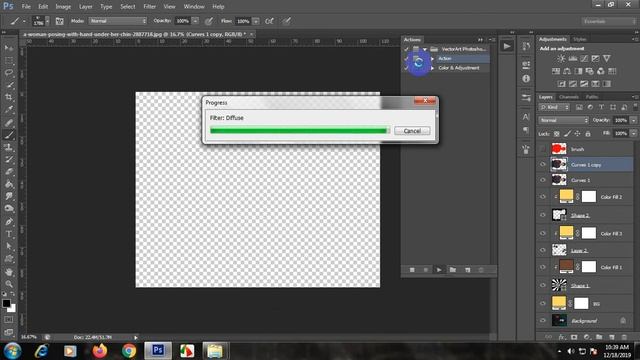Click the Curves adjustment icon

[x=584, y=59]
